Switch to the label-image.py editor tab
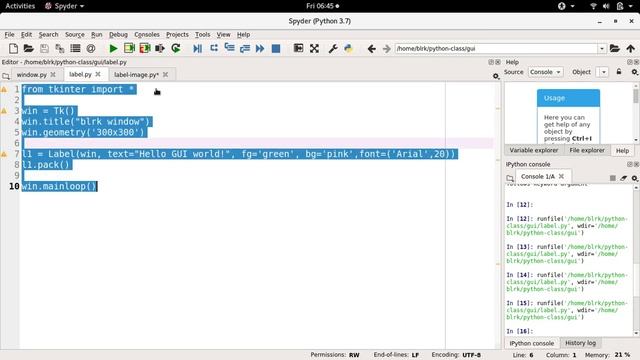Viewport: 640px width, 360px height. pyautogui.click(x=136, y=75)
